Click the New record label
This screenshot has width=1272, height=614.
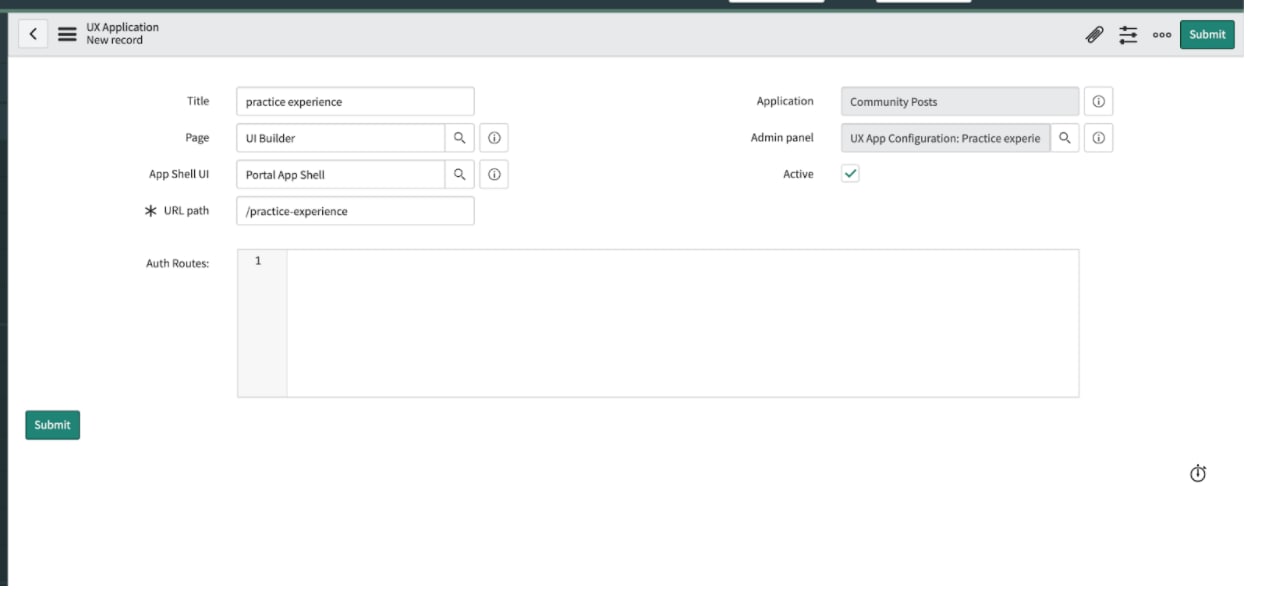[117, 40]
